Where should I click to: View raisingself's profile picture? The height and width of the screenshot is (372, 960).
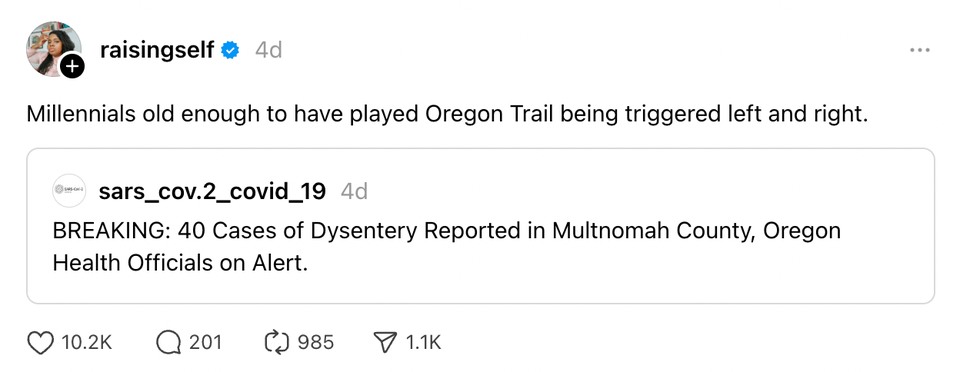[x=53, y=48]
